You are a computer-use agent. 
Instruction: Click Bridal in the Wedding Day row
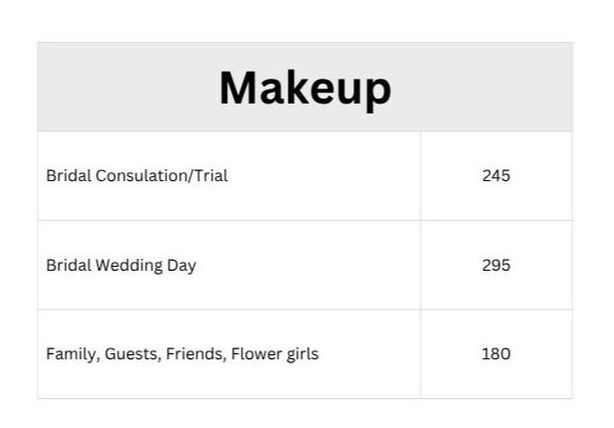pyautogui.click(x=66, y=265)
